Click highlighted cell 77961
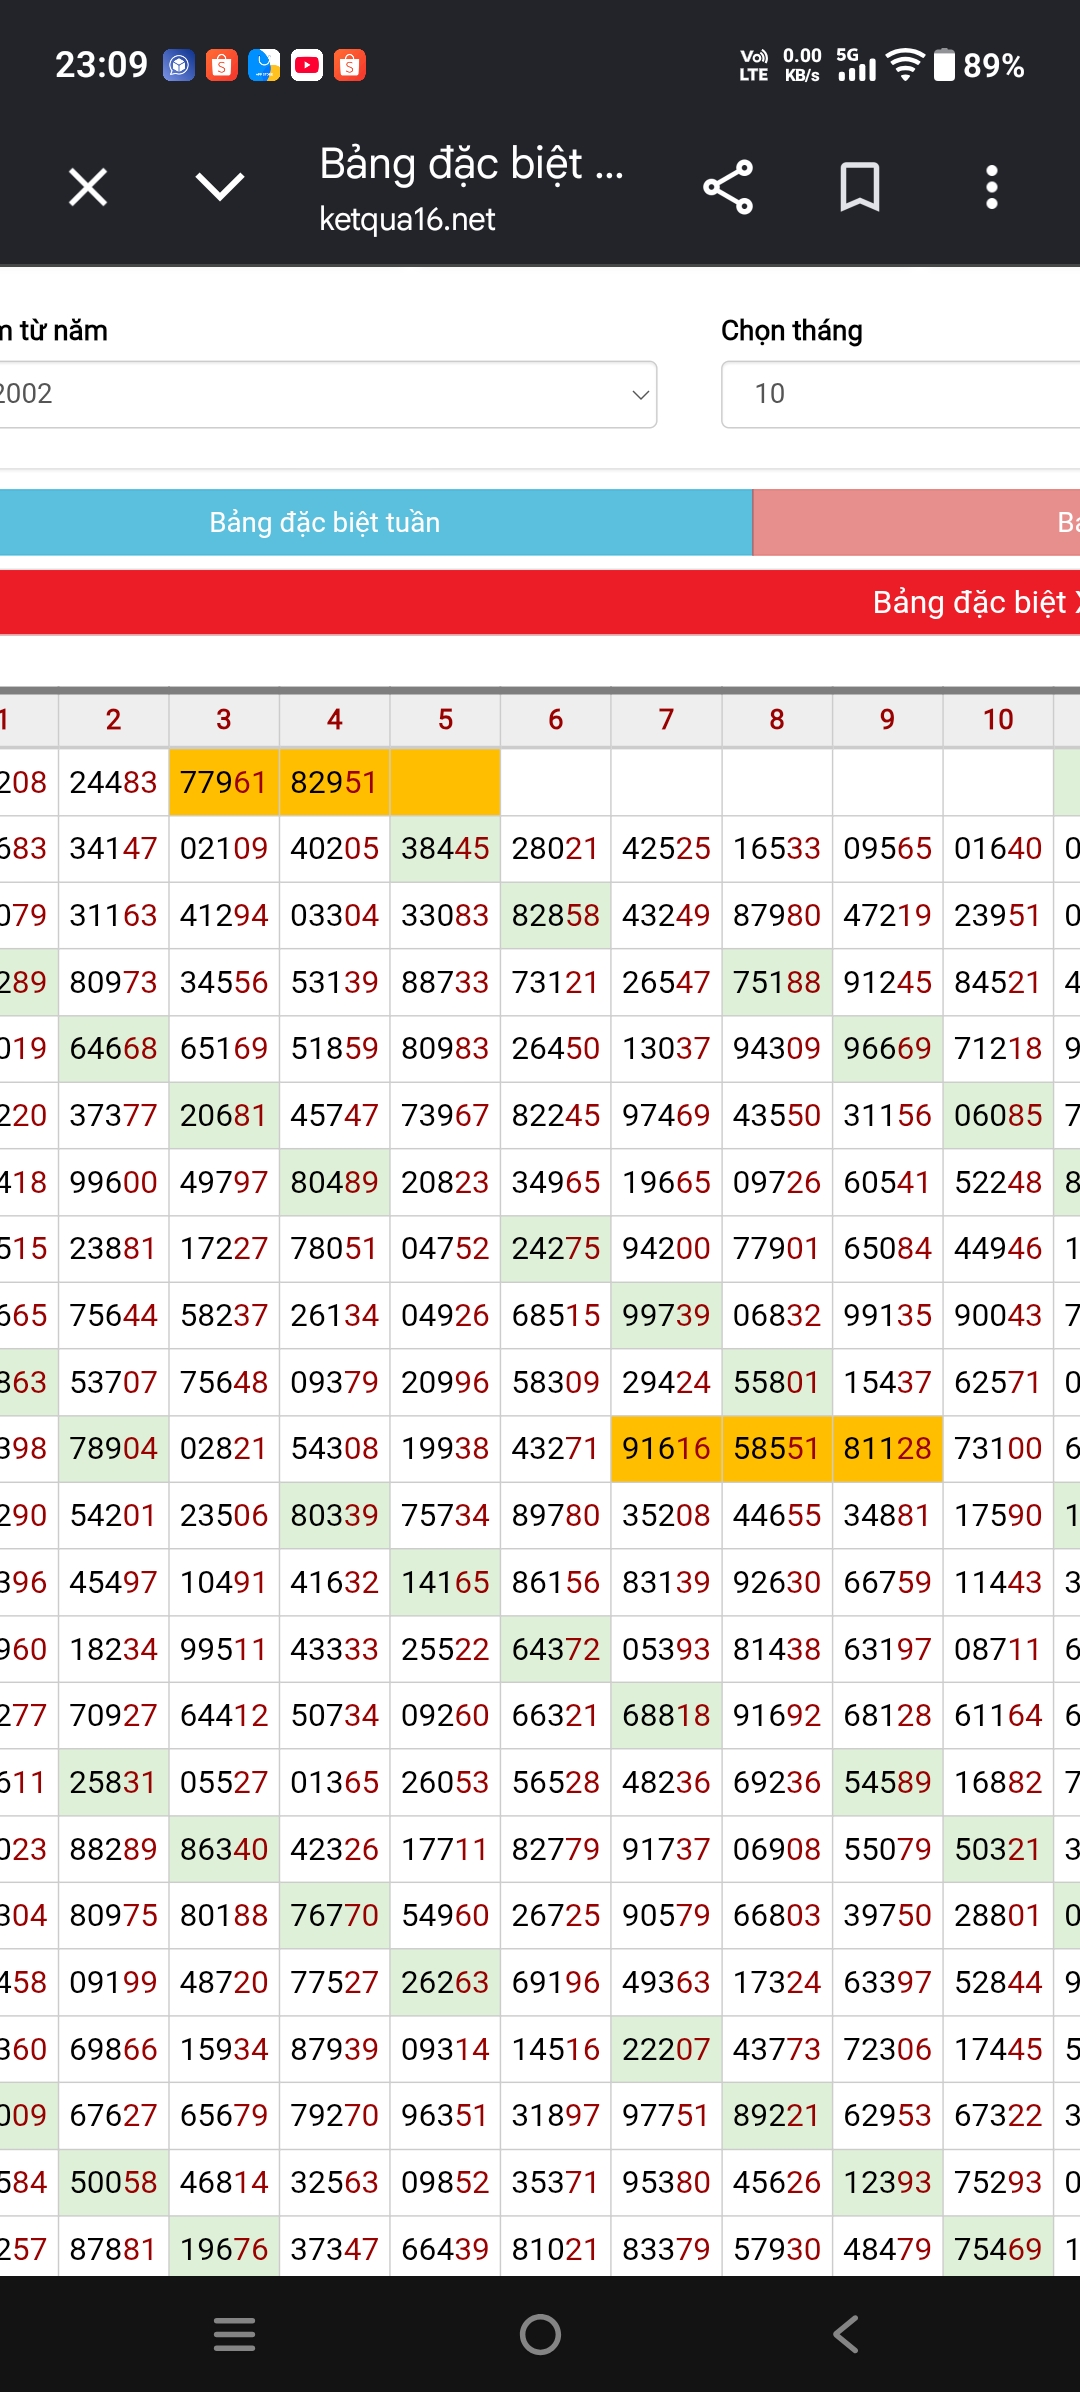 tap(224, 782)
